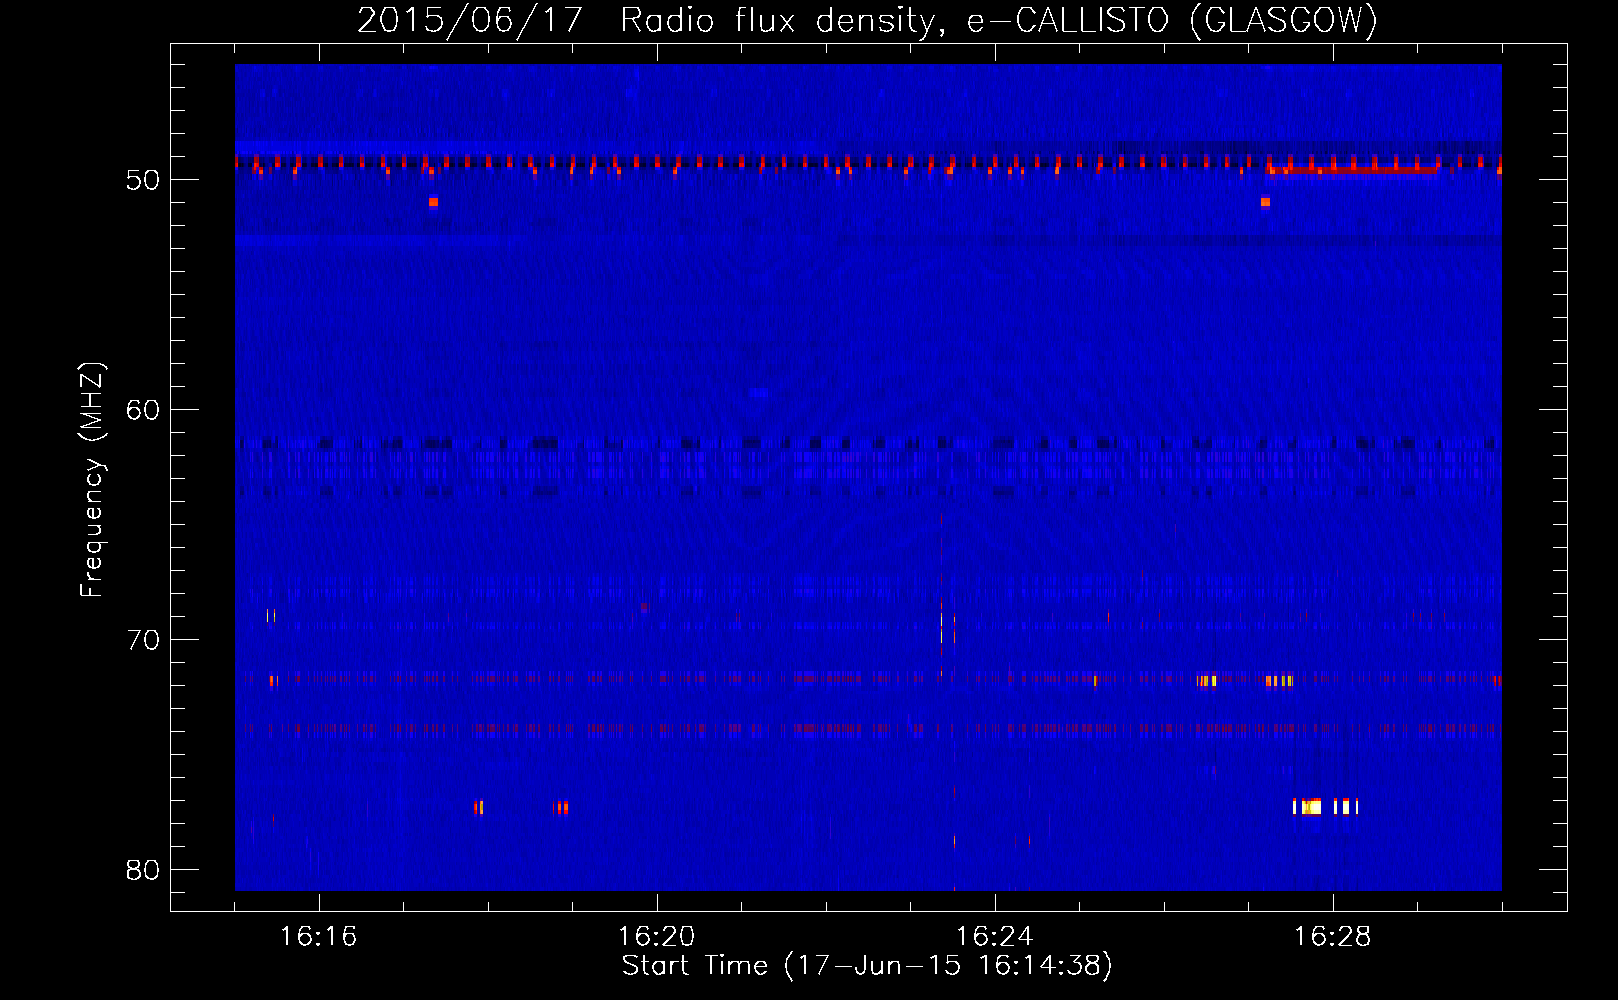Image resolution: width=1618 pixels, height=1000 pixels.
Task: Click the '16:28' time tick label
Action: [1333, 936]
